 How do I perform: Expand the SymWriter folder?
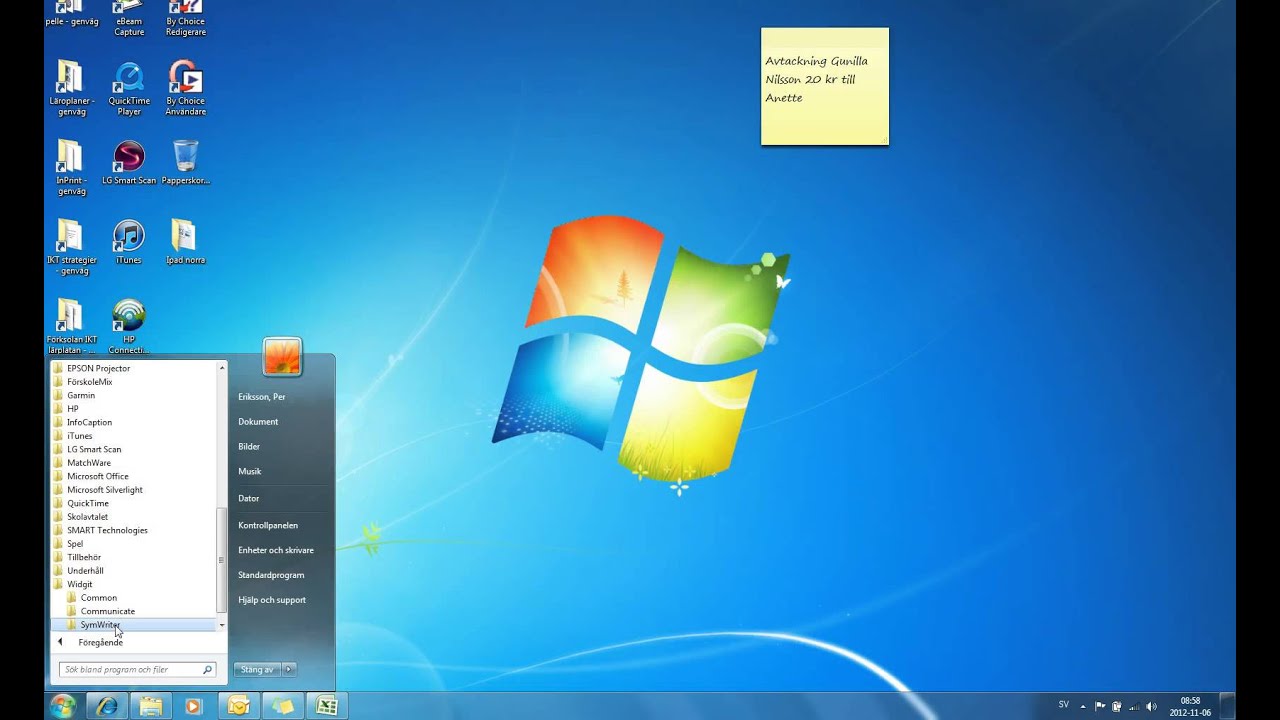tap(134, 625)
